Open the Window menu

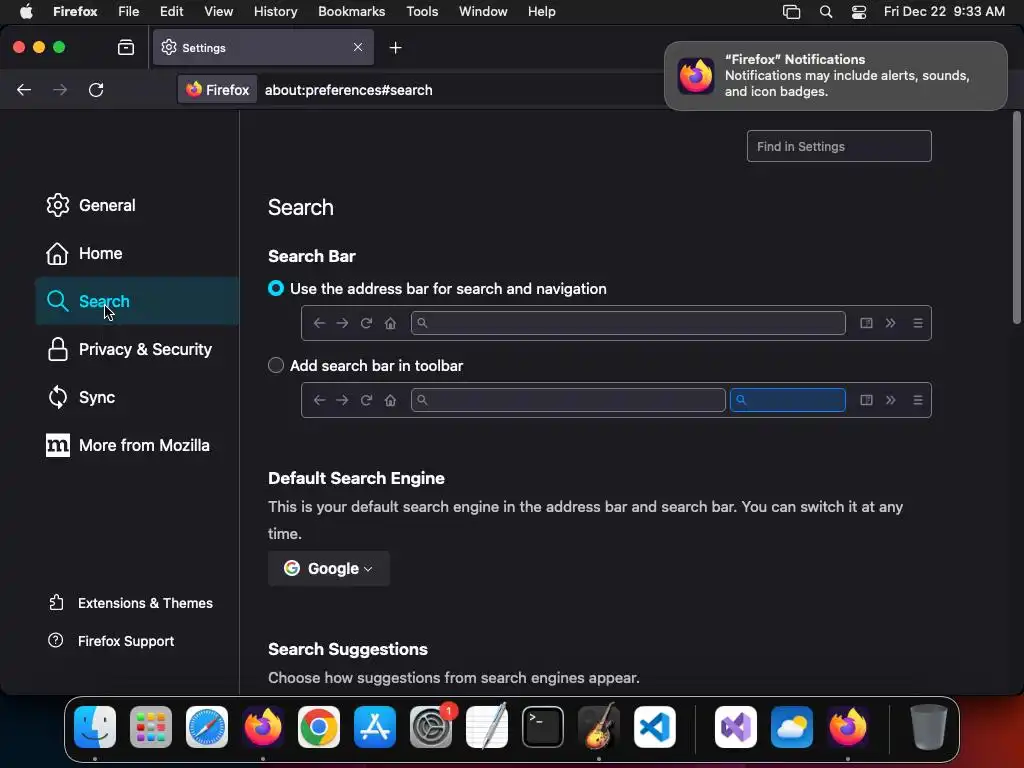pos(483,11)
